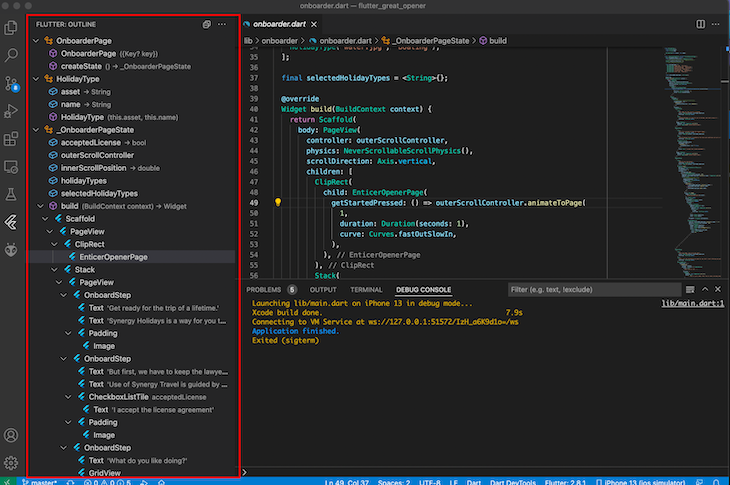Open the Run and Debug view
The image size is (730, 485).
click(x=12, y=111)
